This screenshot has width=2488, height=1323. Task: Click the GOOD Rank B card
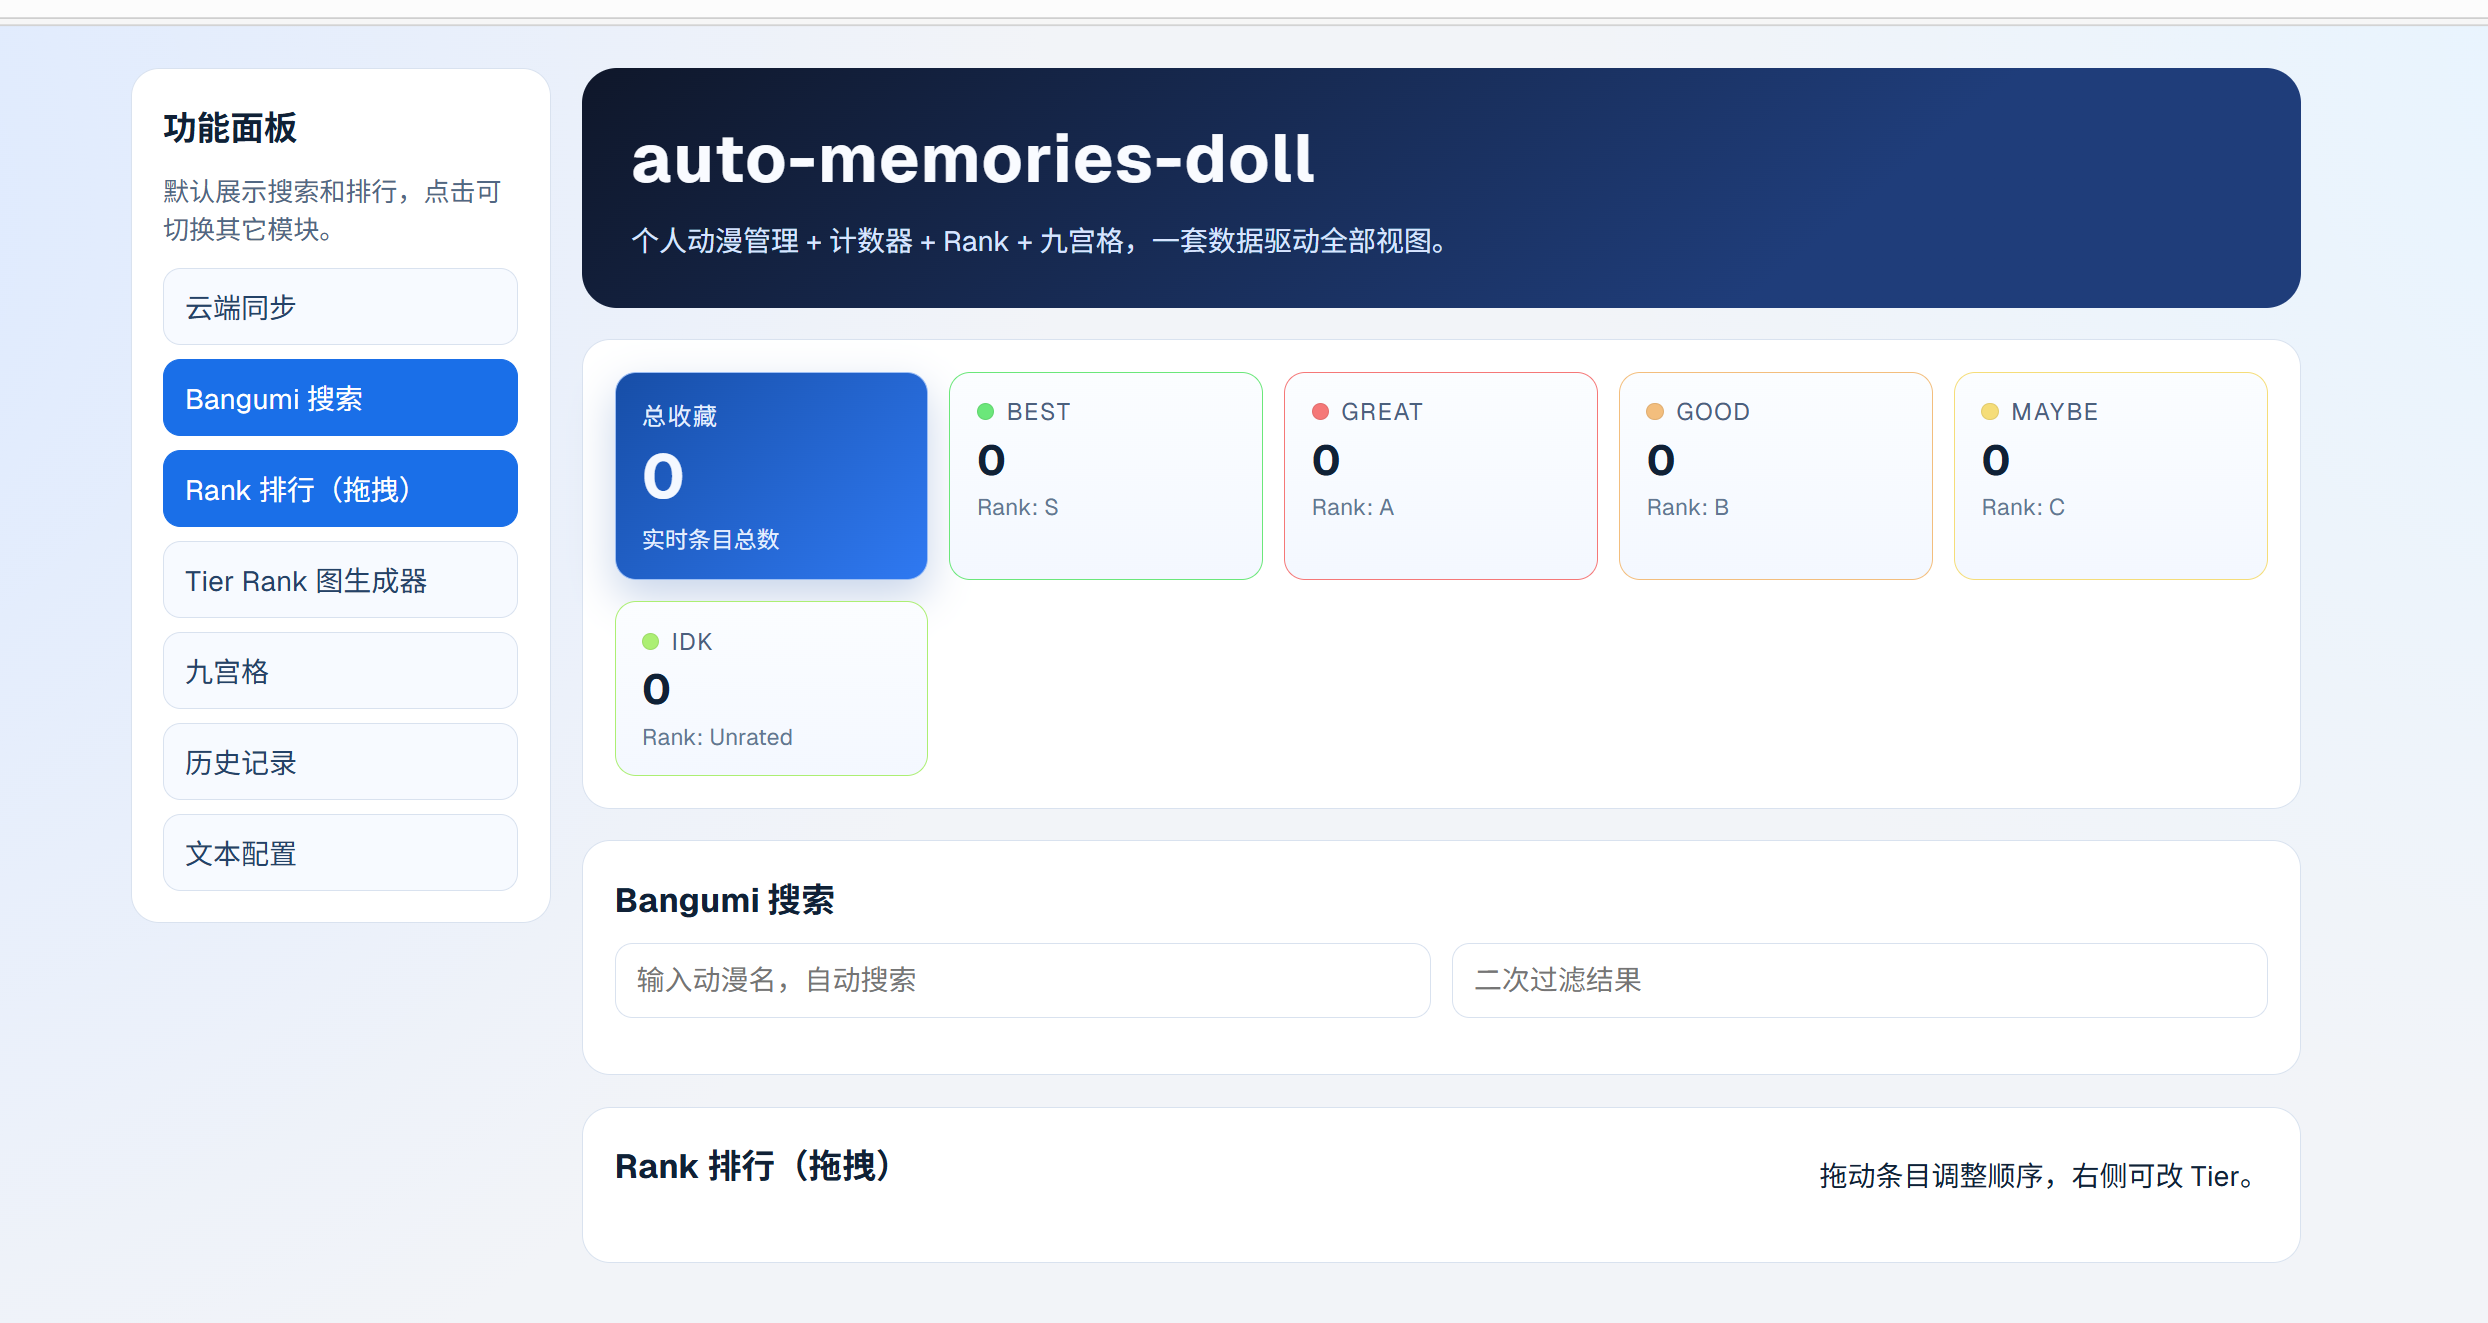(1775, 477)
